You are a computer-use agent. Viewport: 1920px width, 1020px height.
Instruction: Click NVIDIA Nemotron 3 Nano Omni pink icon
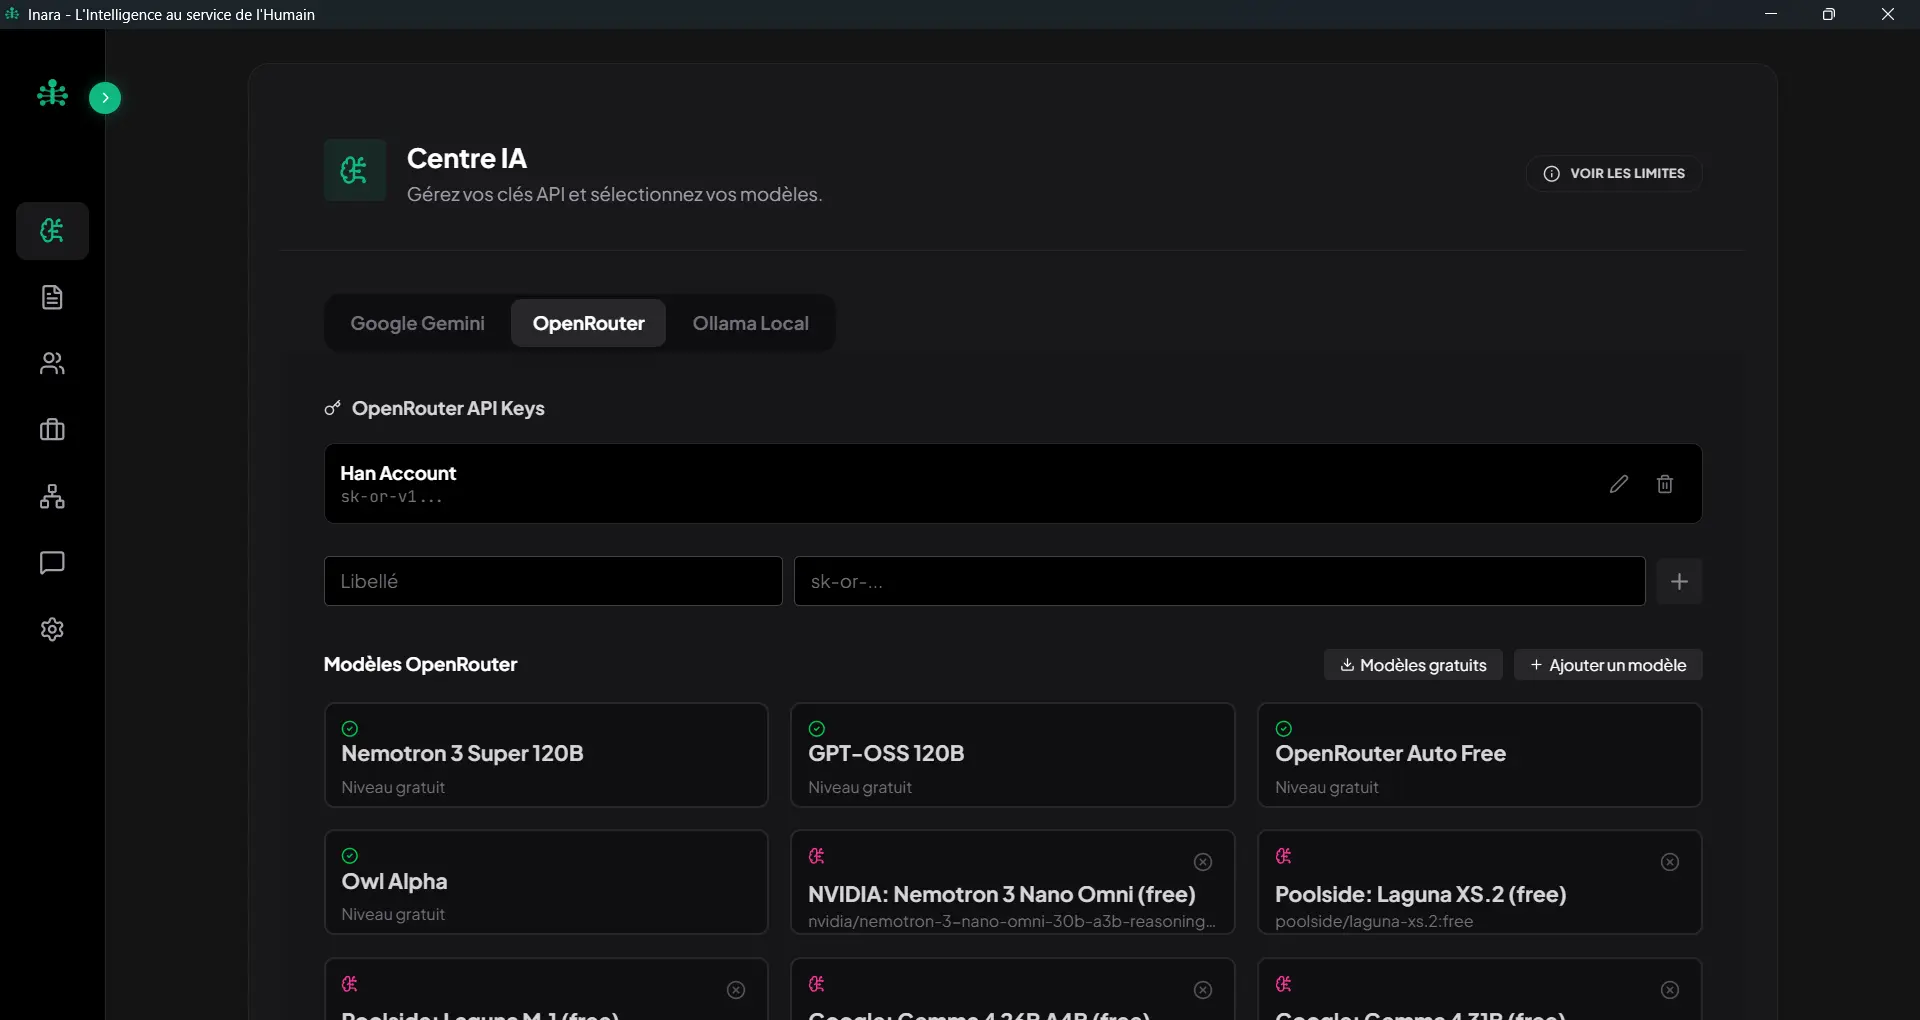(x=817, y=856)
